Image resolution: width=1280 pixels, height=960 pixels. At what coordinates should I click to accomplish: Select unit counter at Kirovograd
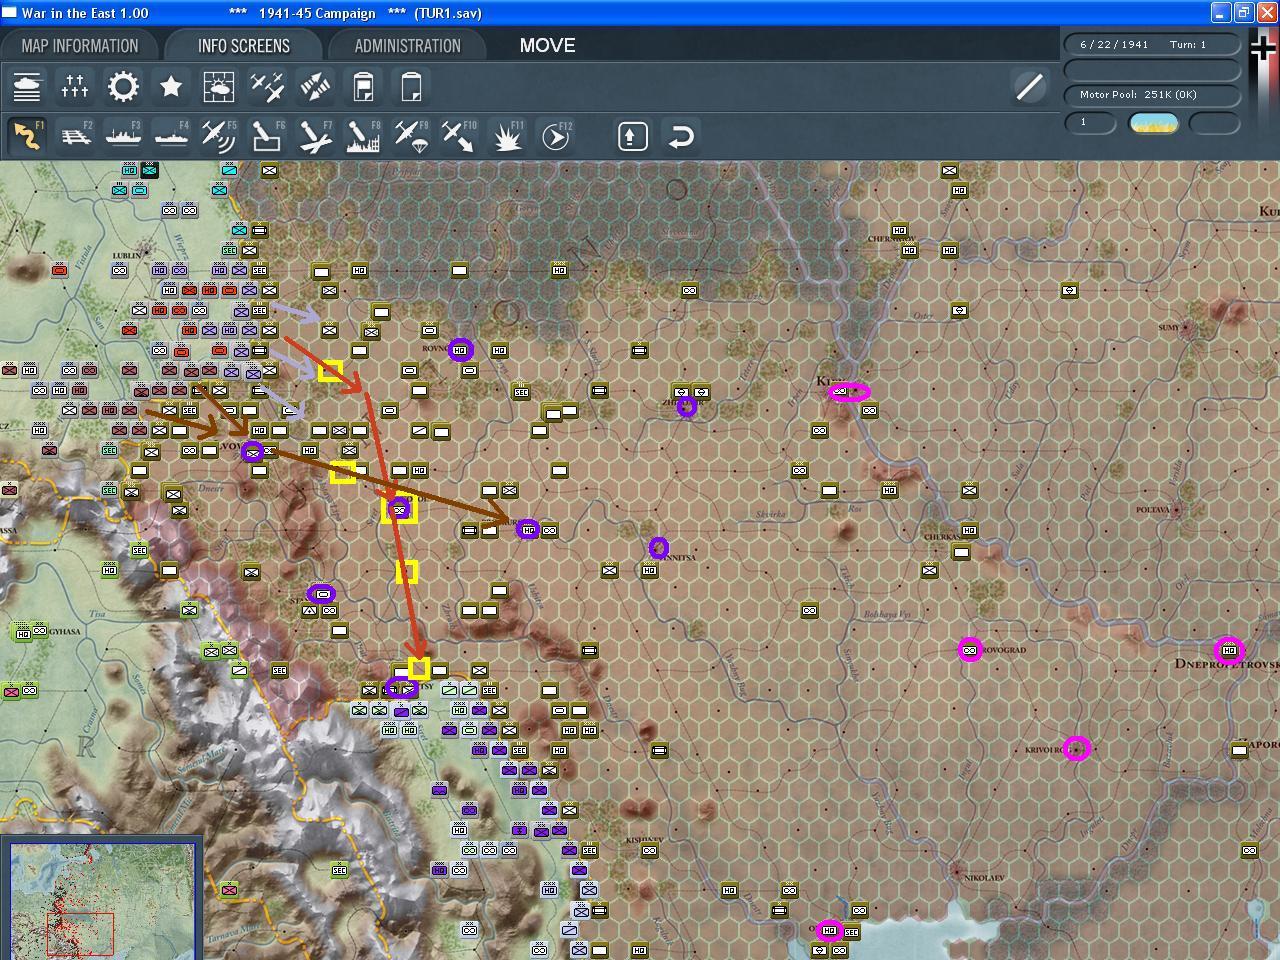click(969, 650)
